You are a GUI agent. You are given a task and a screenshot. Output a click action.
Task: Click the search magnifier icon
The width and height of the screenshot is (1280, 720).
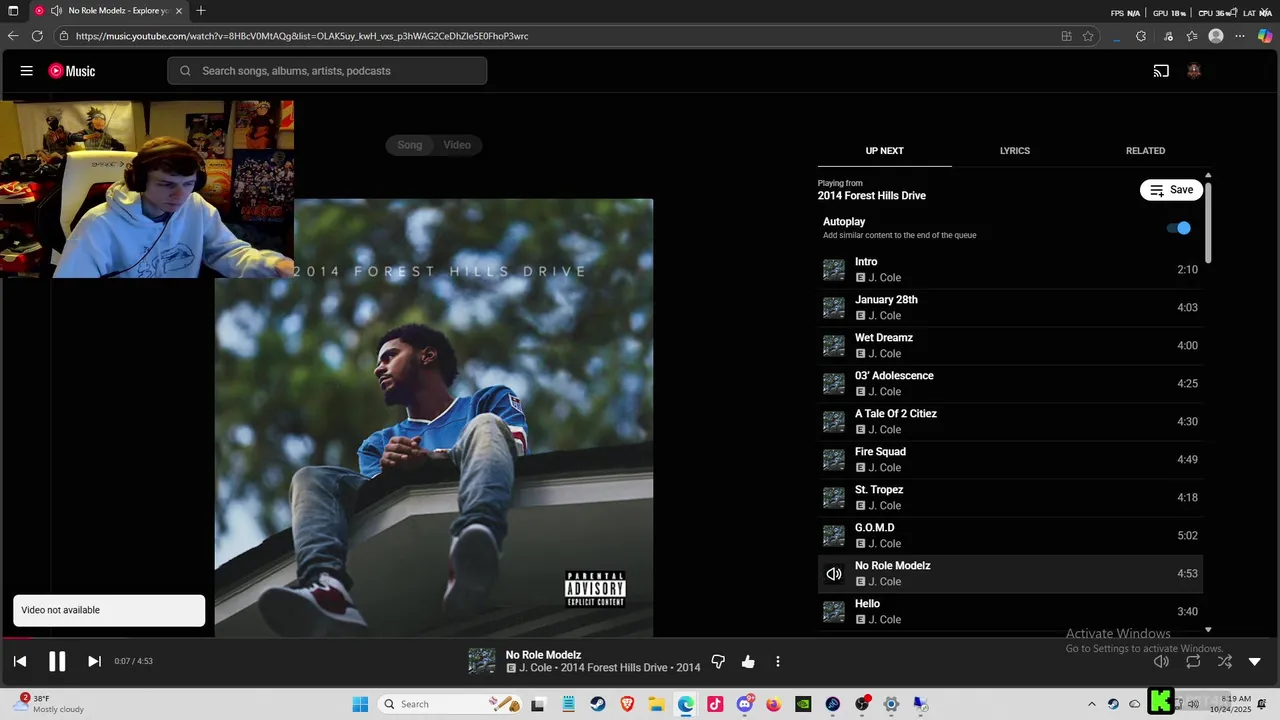click(185, 71)
